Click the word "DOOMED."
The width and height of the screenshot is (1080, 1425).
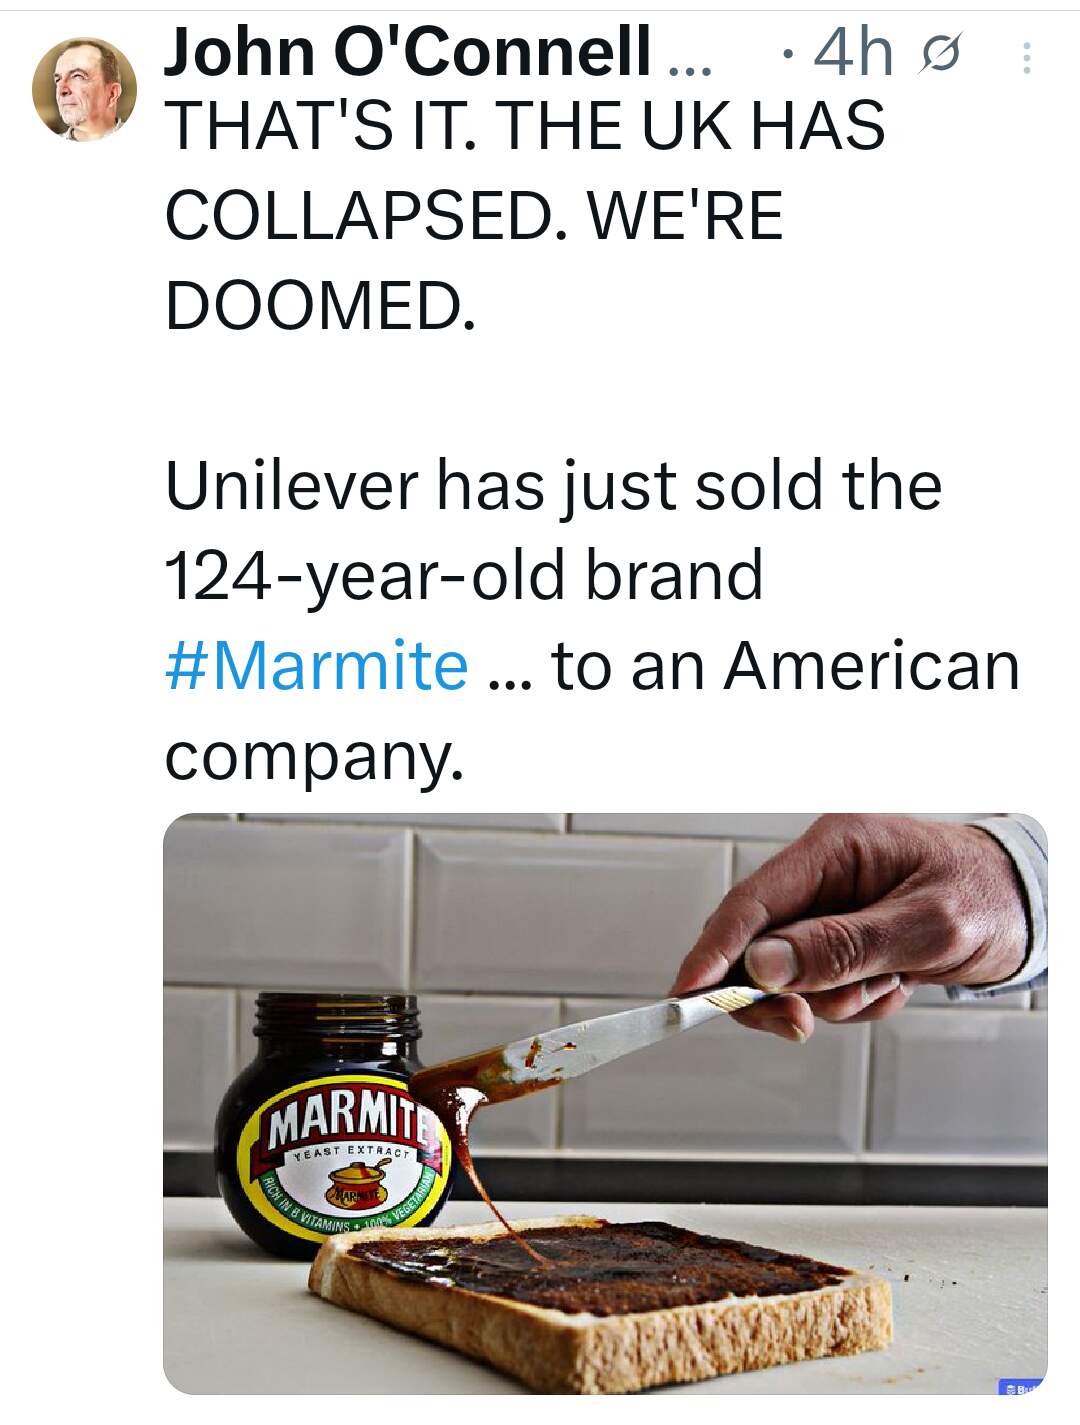coord(320,304)
